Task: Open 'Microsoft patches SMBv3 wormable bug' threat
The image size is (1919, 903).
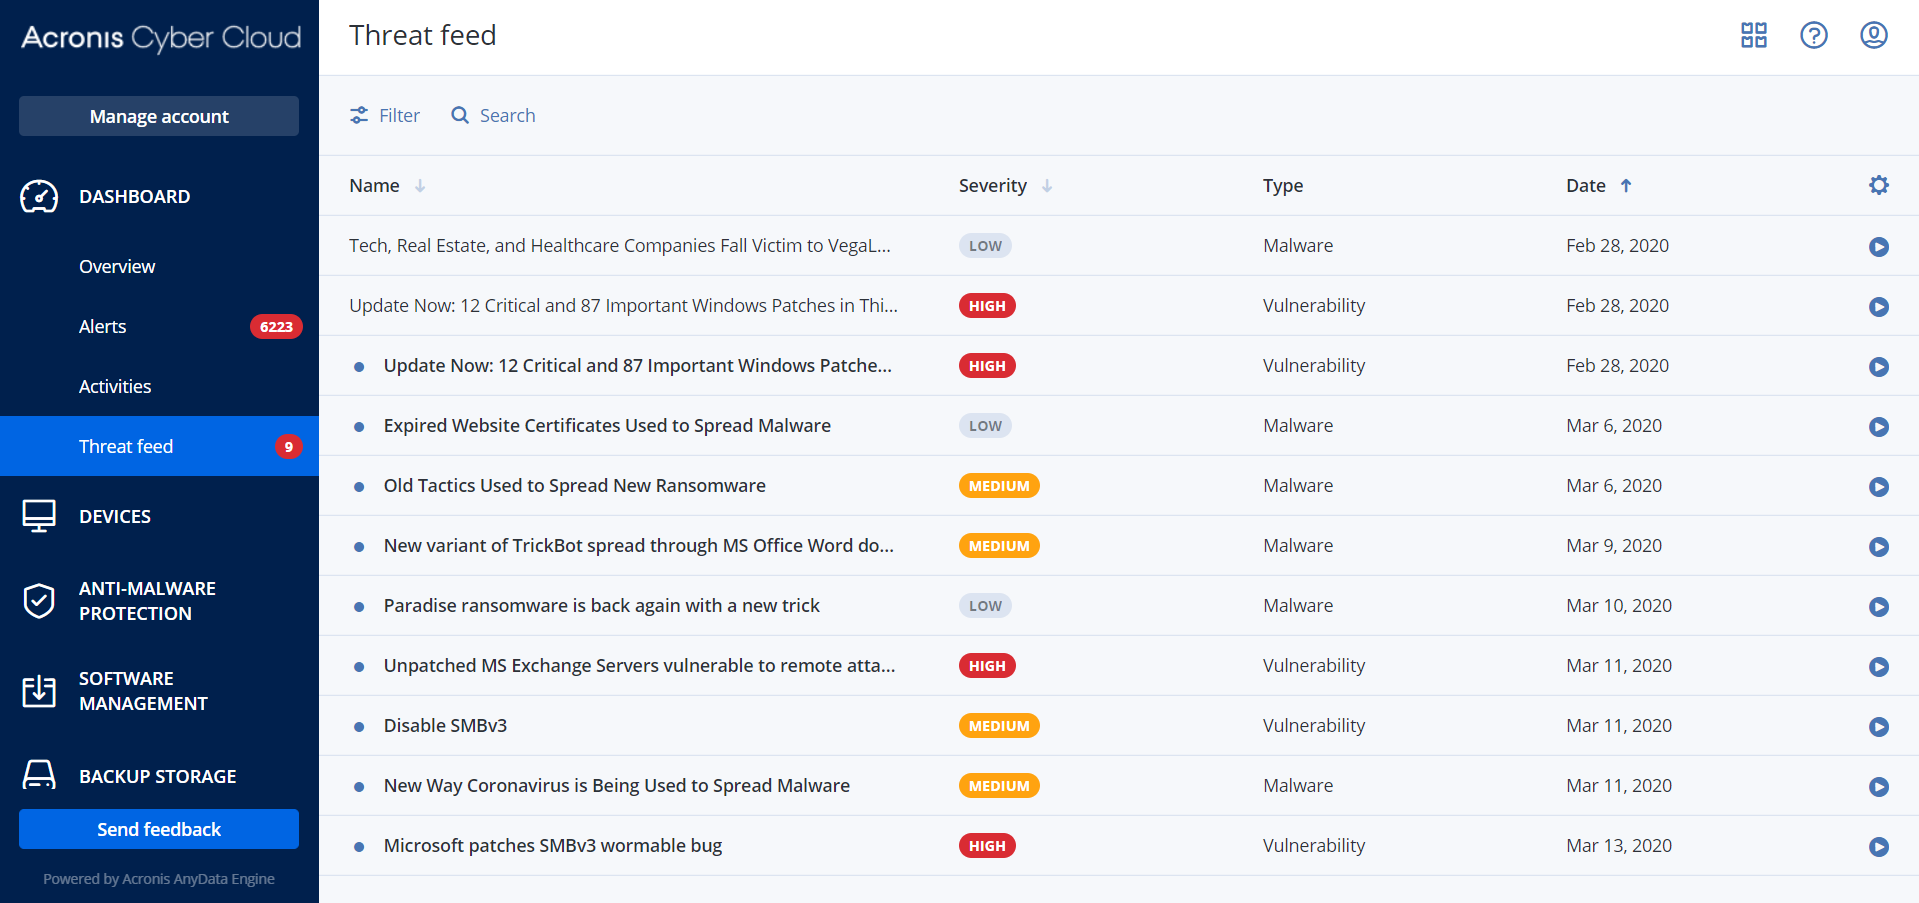Action: coord(552,846)
